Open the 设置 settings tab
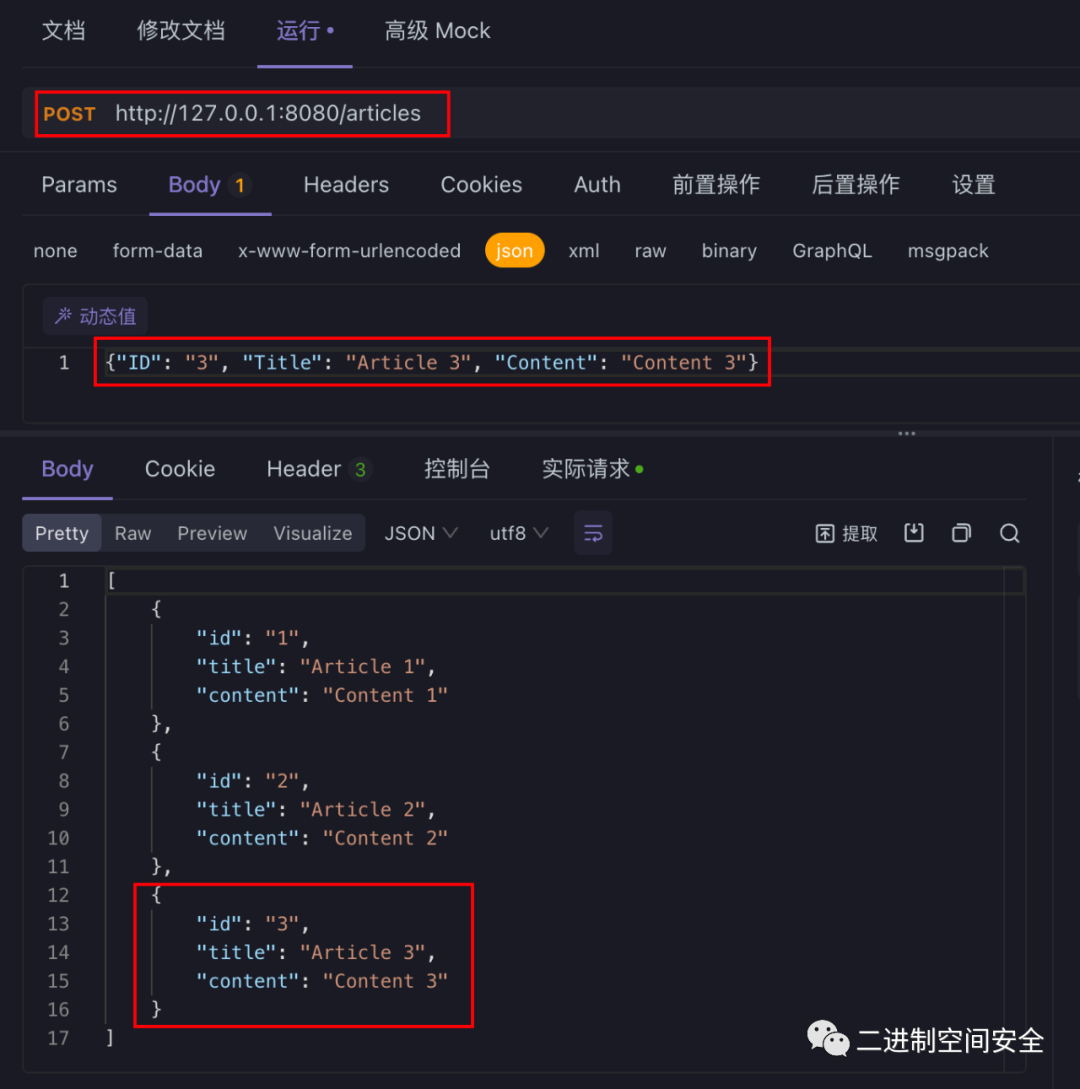The width and height of the screenshot is (1080, 1089). coord(974,185)
